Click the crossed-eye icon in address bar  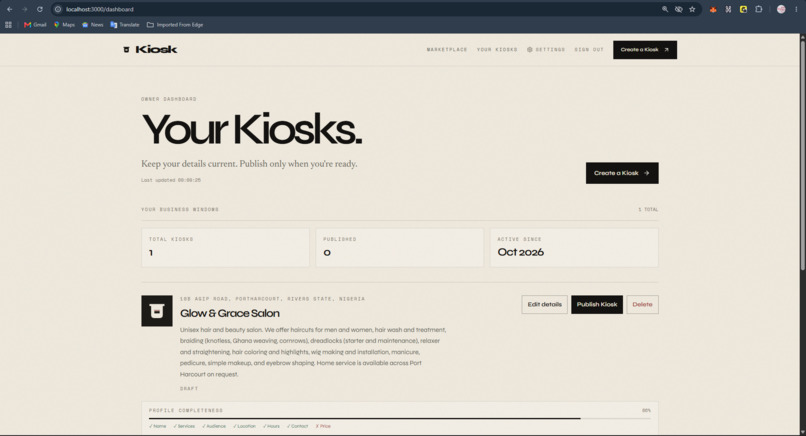coord(679,9)
